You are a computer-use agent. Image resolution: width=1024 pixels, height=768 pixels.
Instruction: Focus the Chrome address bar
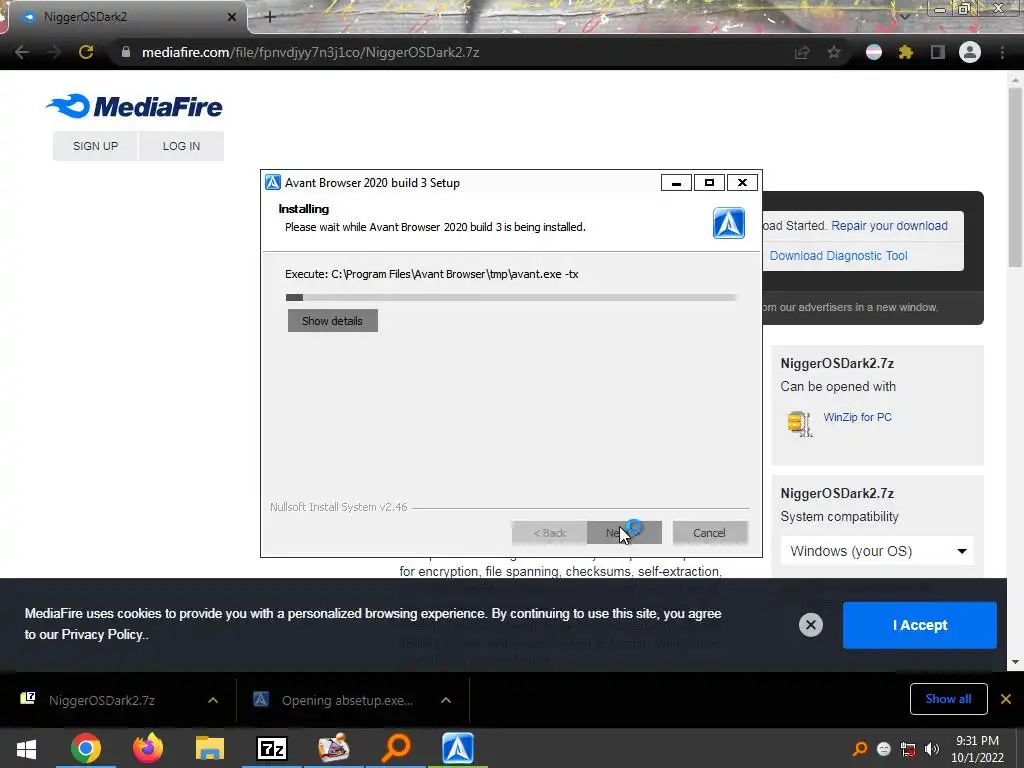pyautogui.click(x=457, y=52)
